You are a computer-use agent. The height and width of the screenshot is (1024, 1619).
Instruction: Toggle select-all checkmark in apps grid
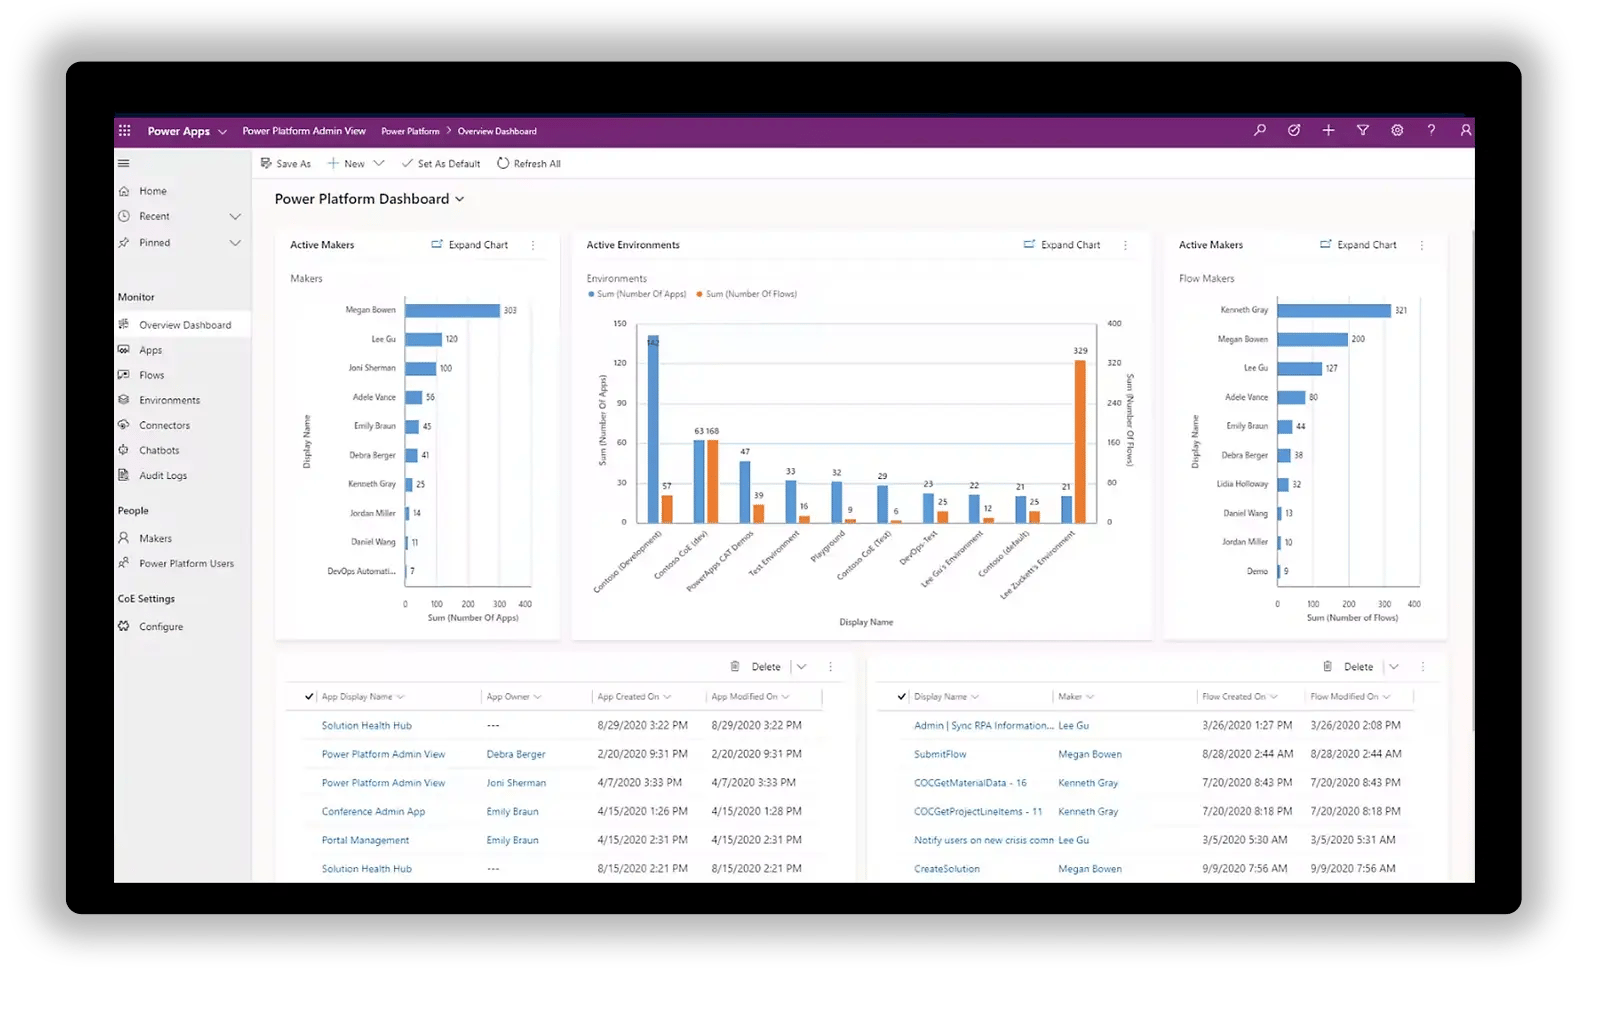click(x=310, y=697)
